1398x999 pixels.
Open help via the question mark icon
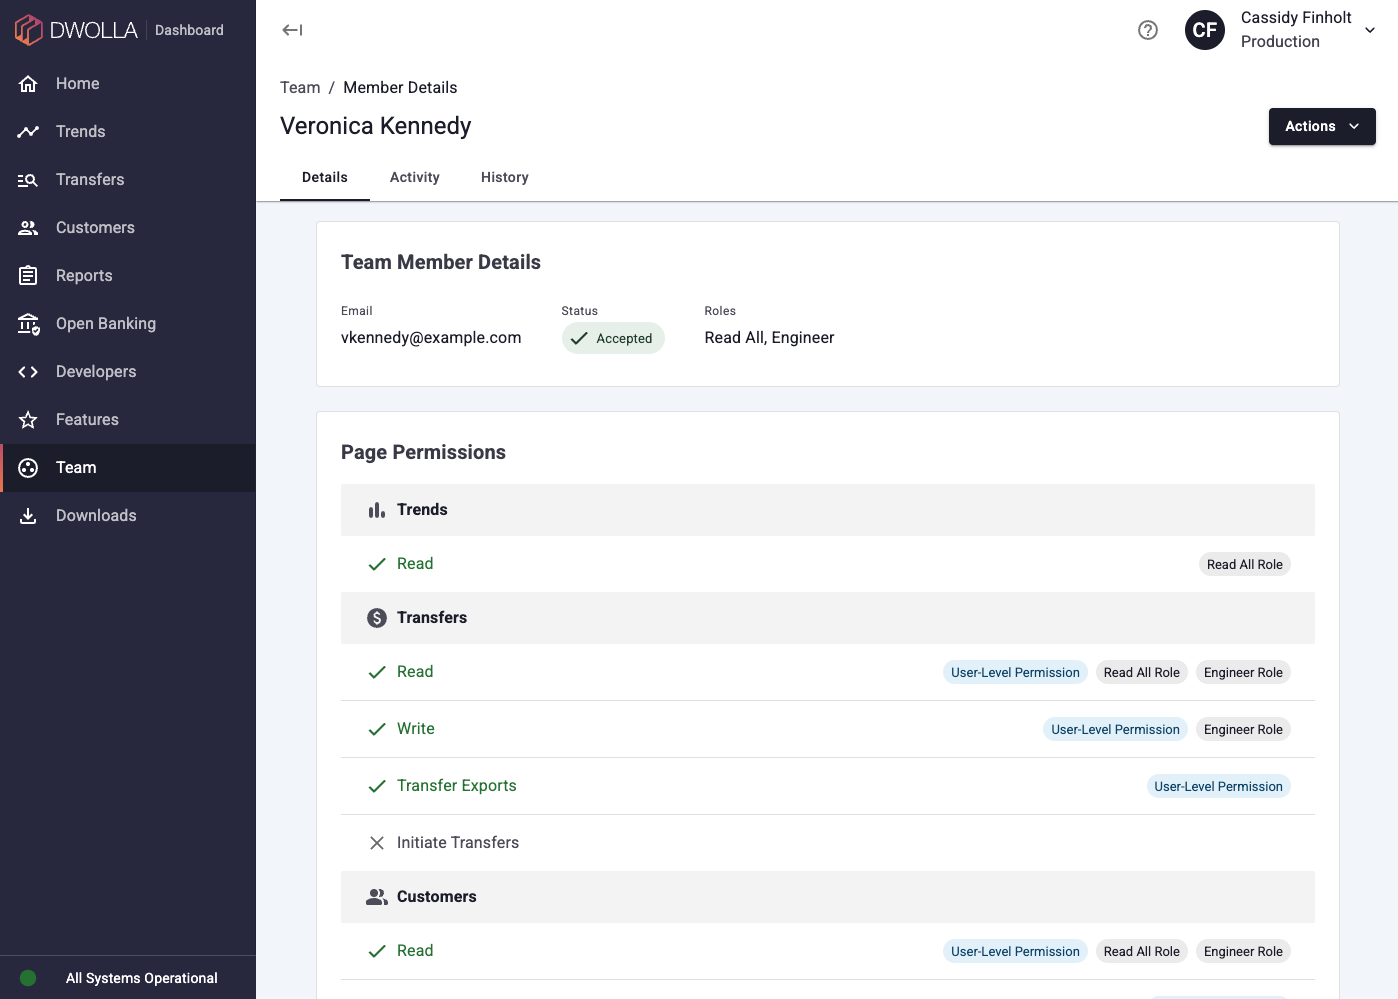click(x=1148, y=30)
